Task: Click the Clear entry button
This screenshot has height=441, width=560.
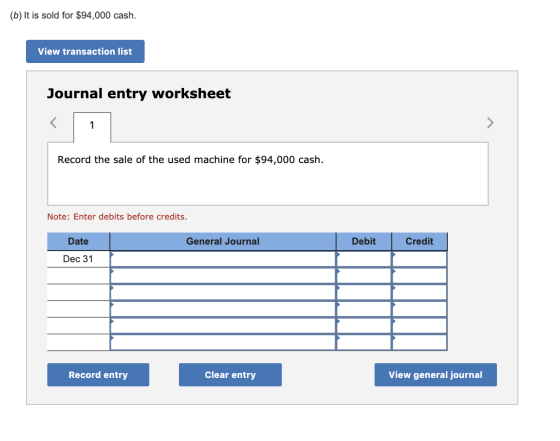Action: (x=230, y=375)
